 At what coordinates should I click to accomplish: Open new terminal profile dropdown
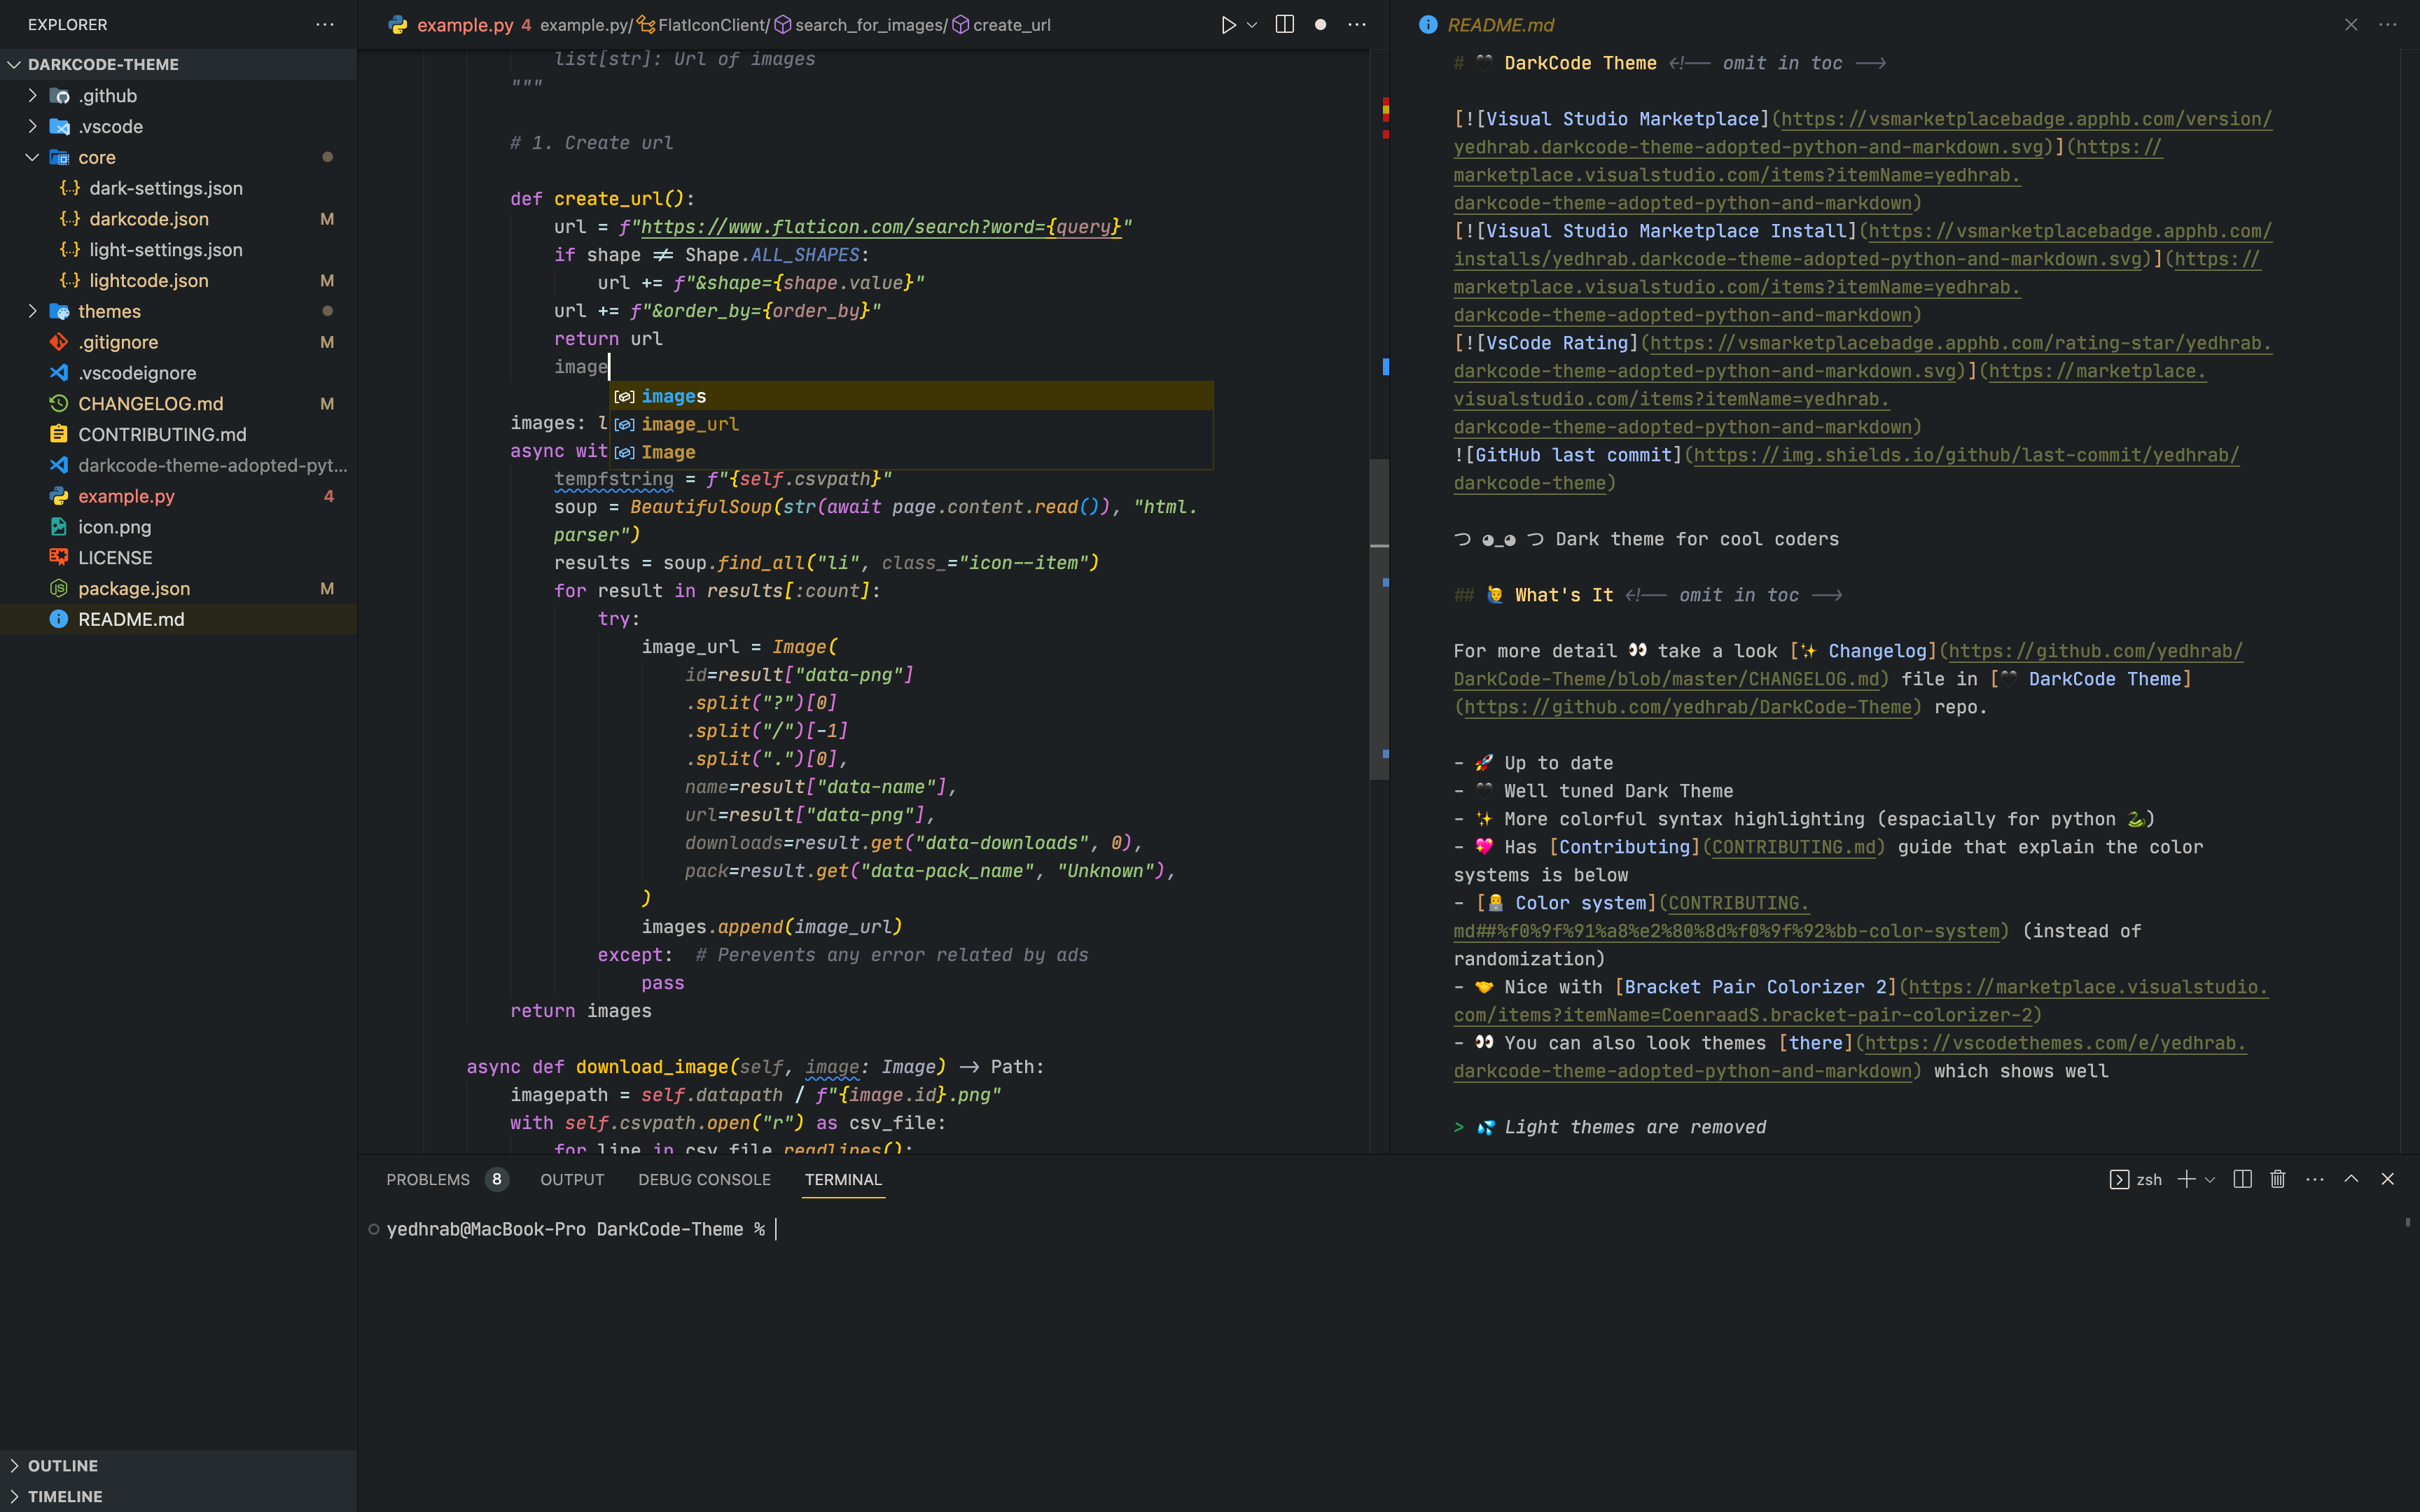tap(2210, 1179)
